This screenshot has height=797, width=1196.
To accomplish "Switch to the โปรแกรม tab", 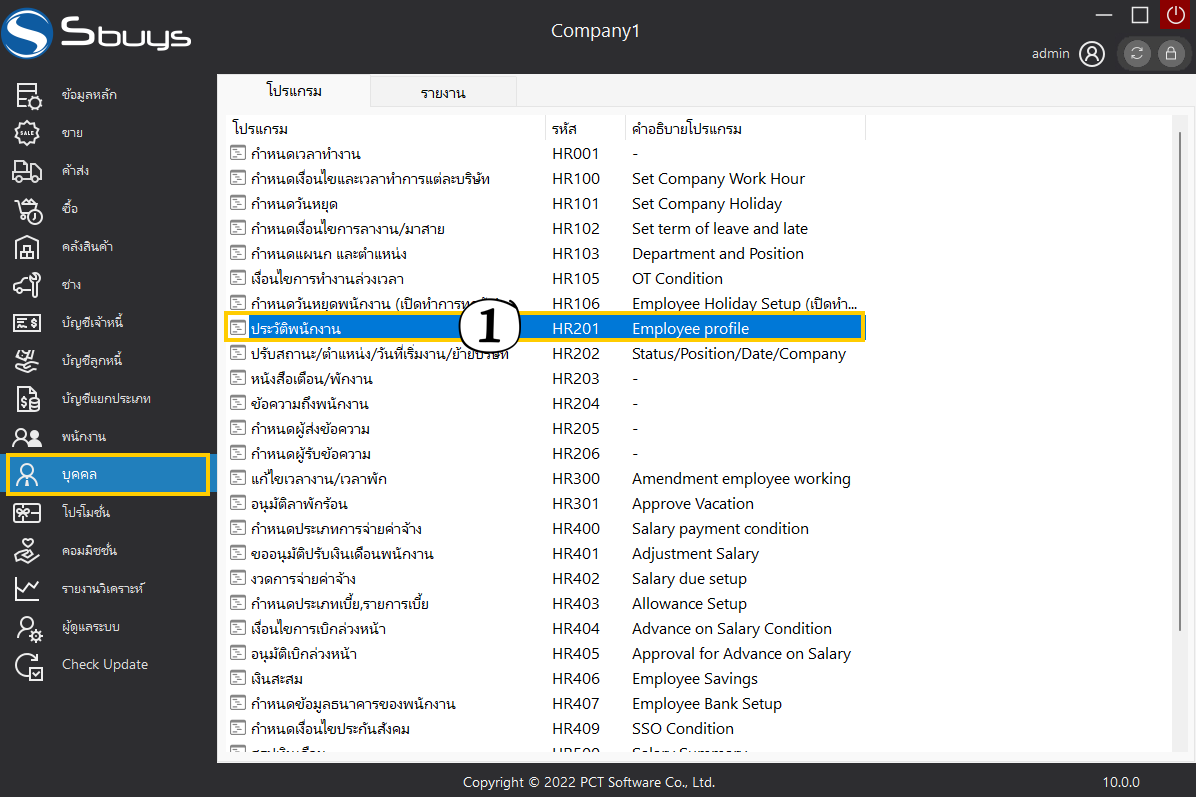I will click(x=294, y=91).
